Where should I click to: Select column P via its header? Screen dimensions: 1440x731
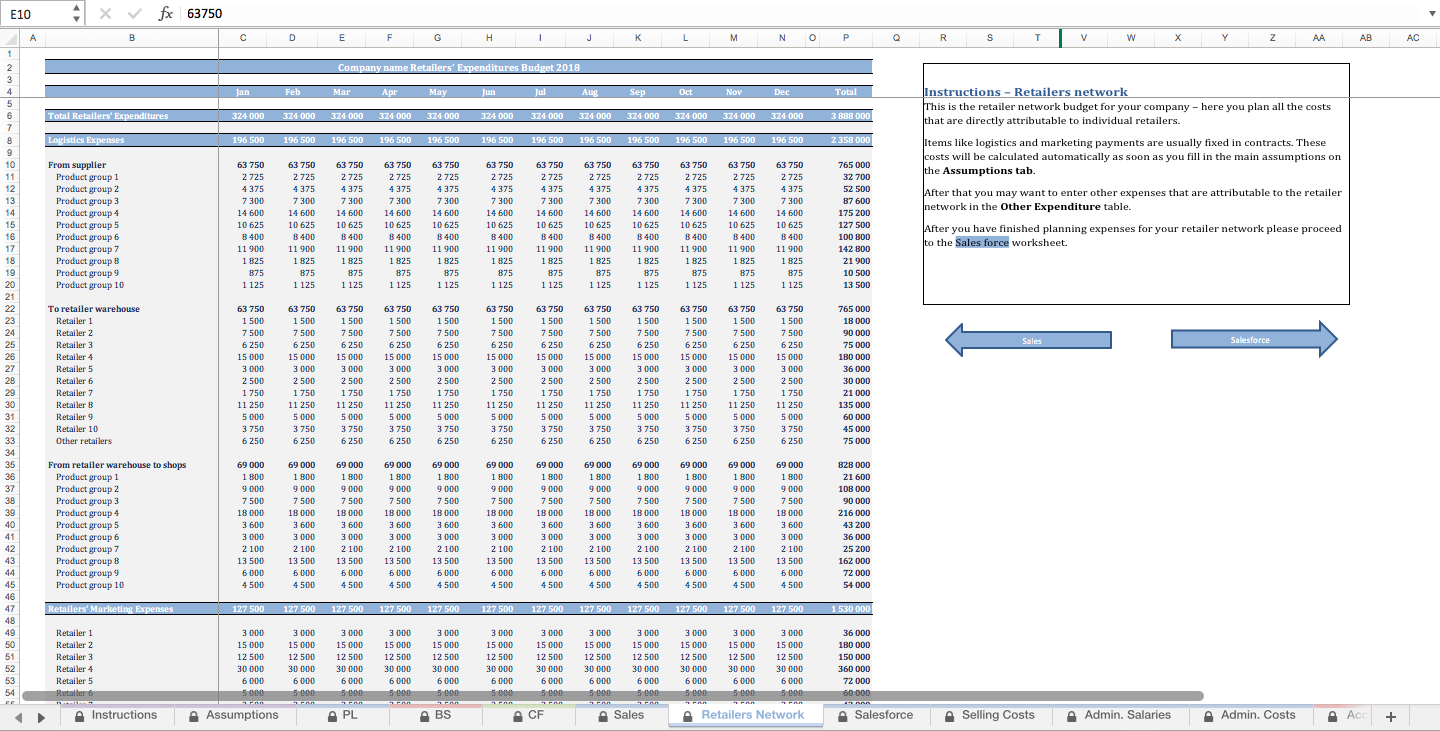click(846, 38)
